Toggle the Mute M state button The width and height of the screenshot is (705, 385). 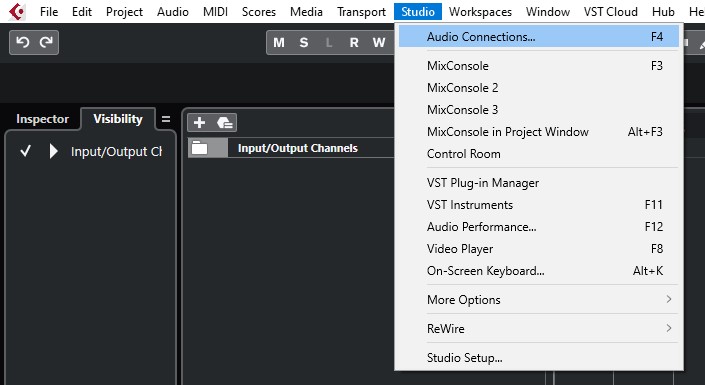tap(279, 43)
